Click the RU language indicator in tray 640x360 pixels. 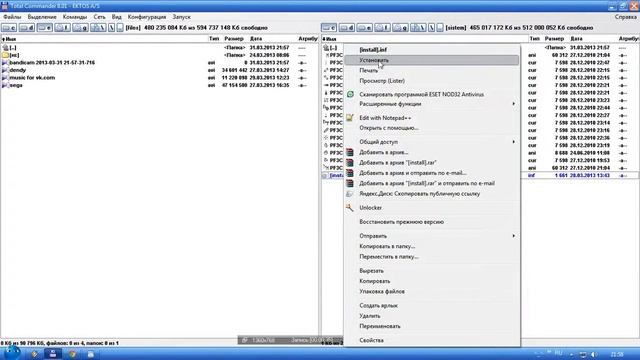click(558, 353)
